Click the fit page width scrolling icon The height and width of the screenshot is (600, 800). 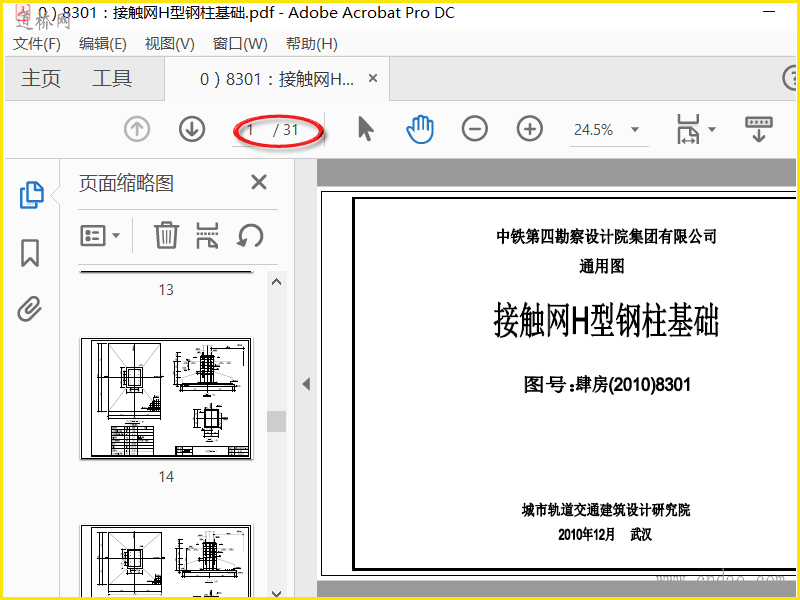coord(688,129)
